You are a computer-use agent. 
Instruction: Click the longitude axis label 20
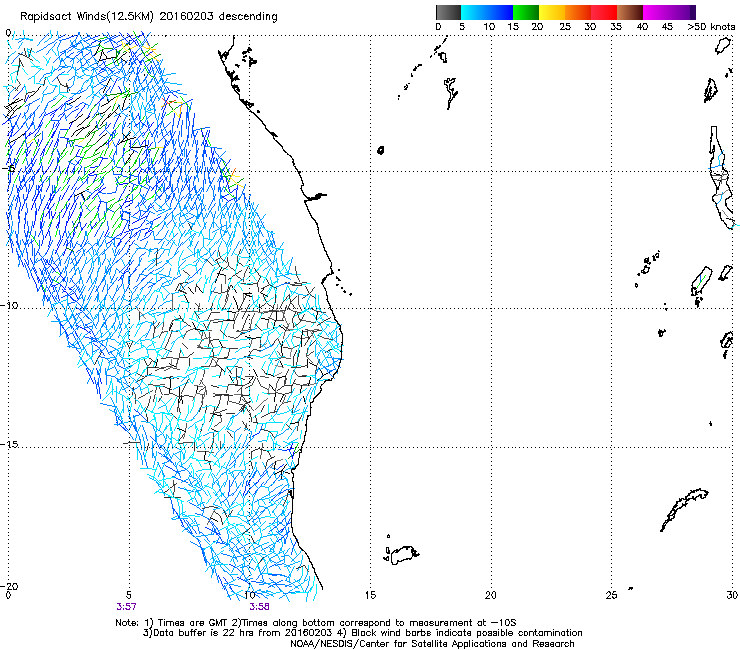[491, 595]
